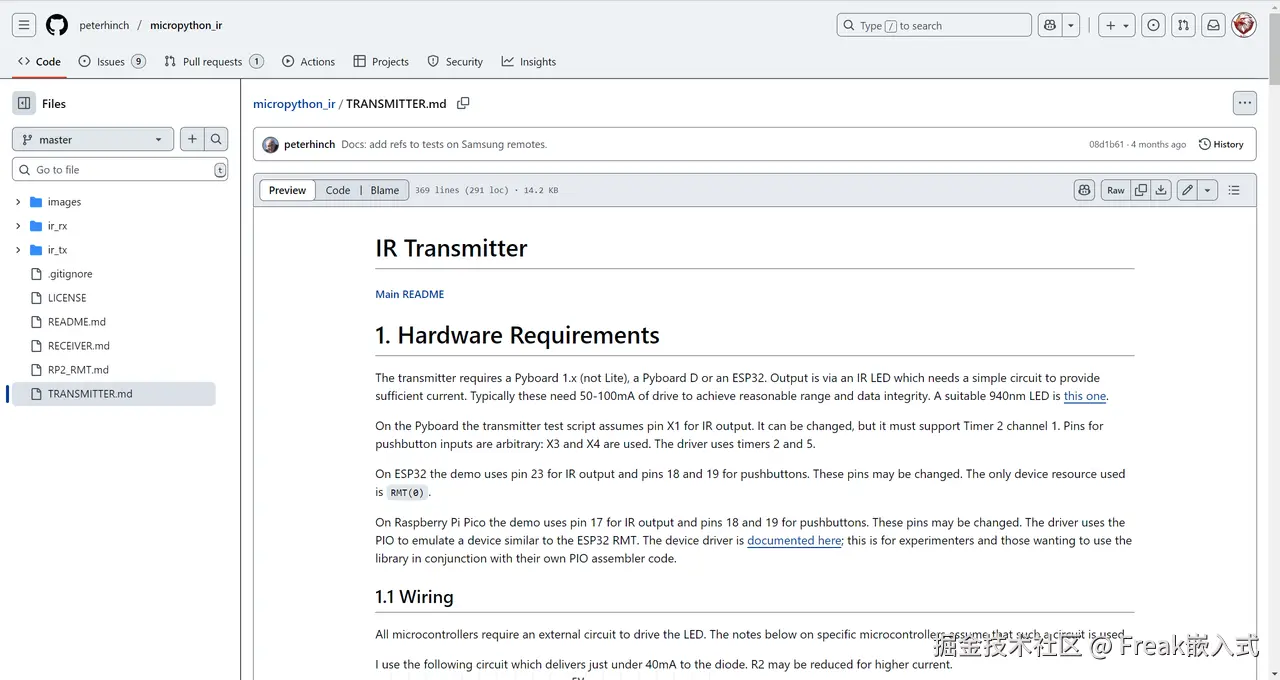Click the search files magnifier button

pyautogui.click(x=216, y=139)
